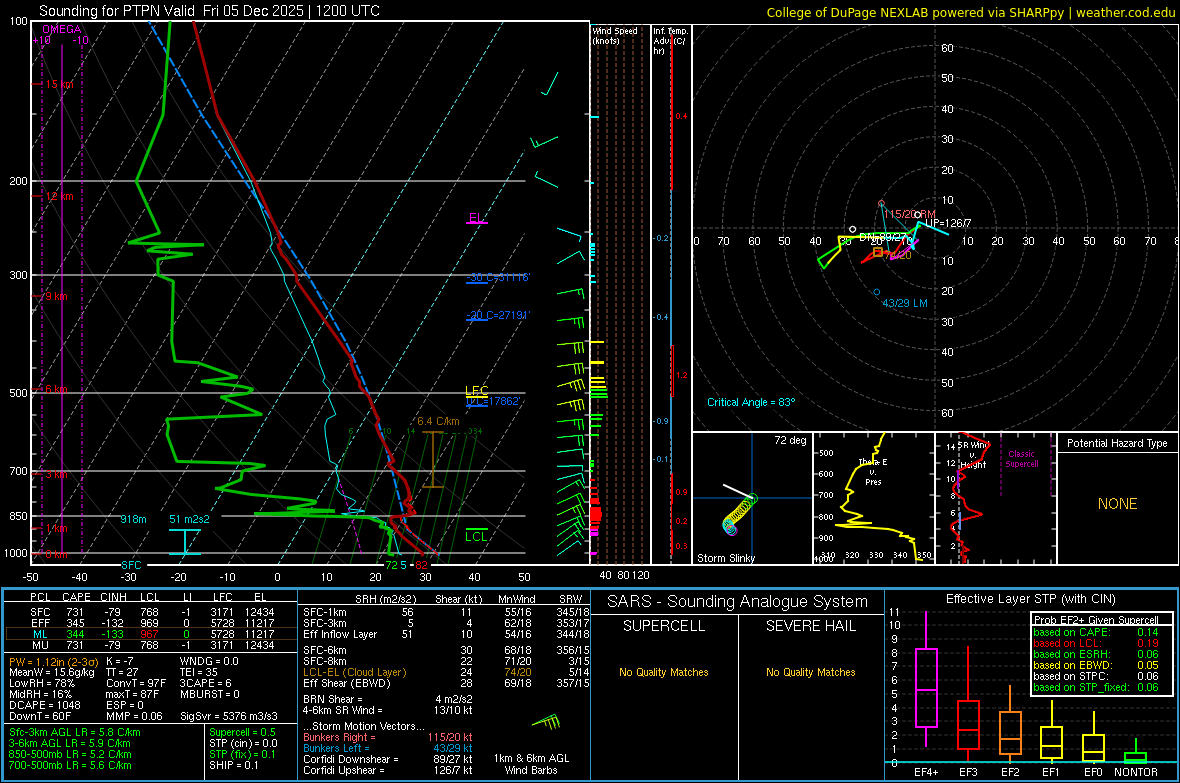
Task: Click the '6.4 C/km' lapse rate label
Action: point(438,422)
